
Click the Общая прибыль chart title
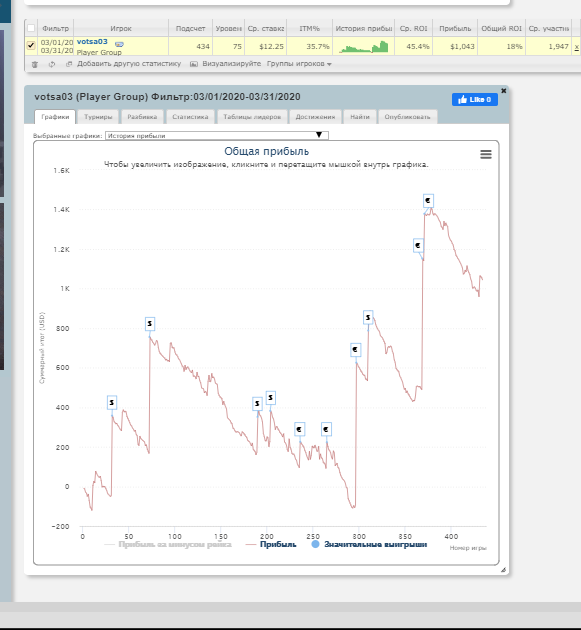[x=266, y=151]
